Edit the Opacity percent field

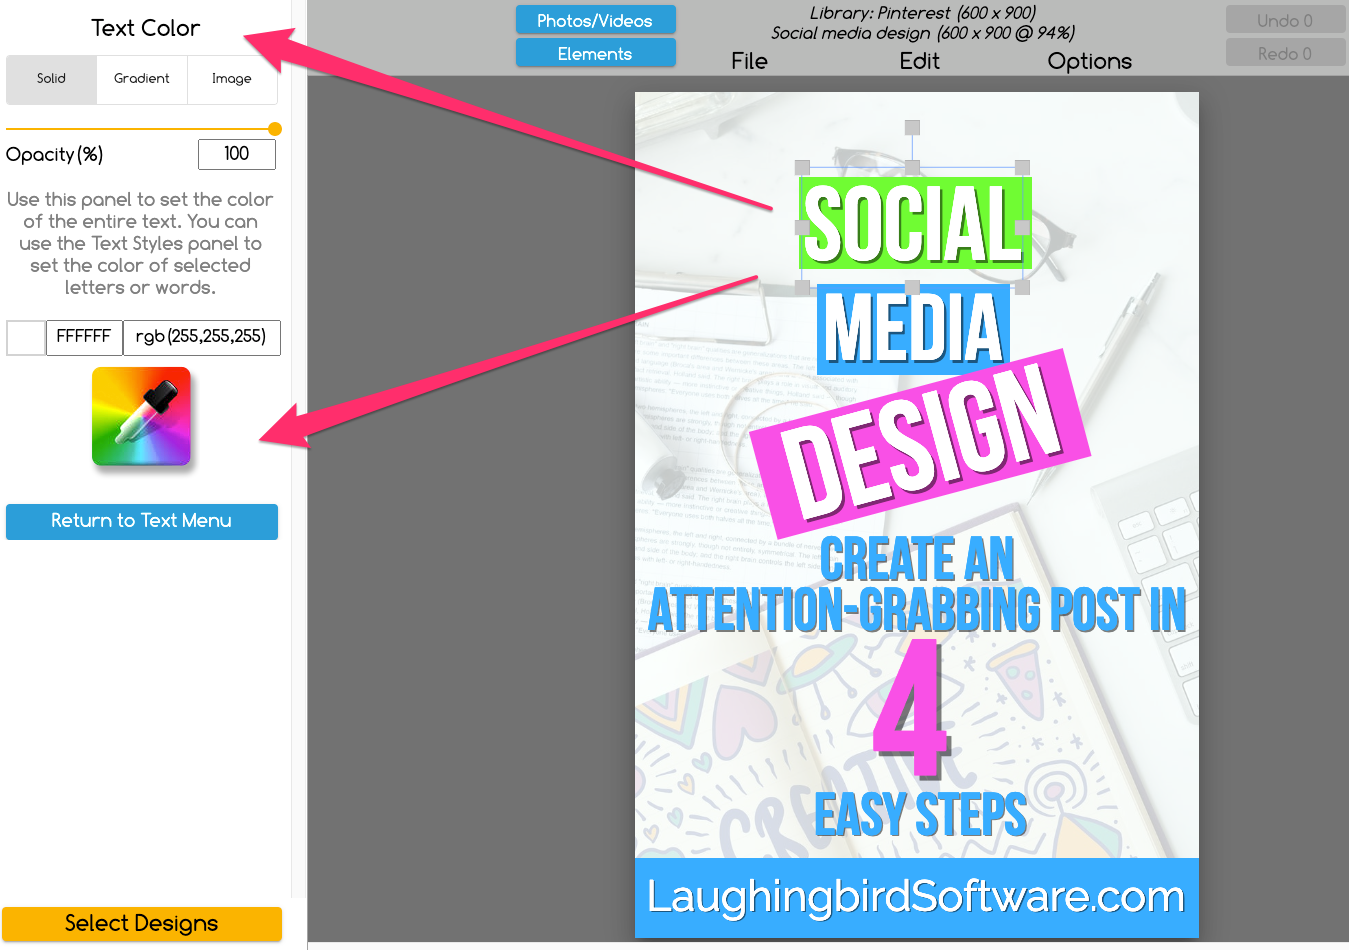(x=237, y=154)
